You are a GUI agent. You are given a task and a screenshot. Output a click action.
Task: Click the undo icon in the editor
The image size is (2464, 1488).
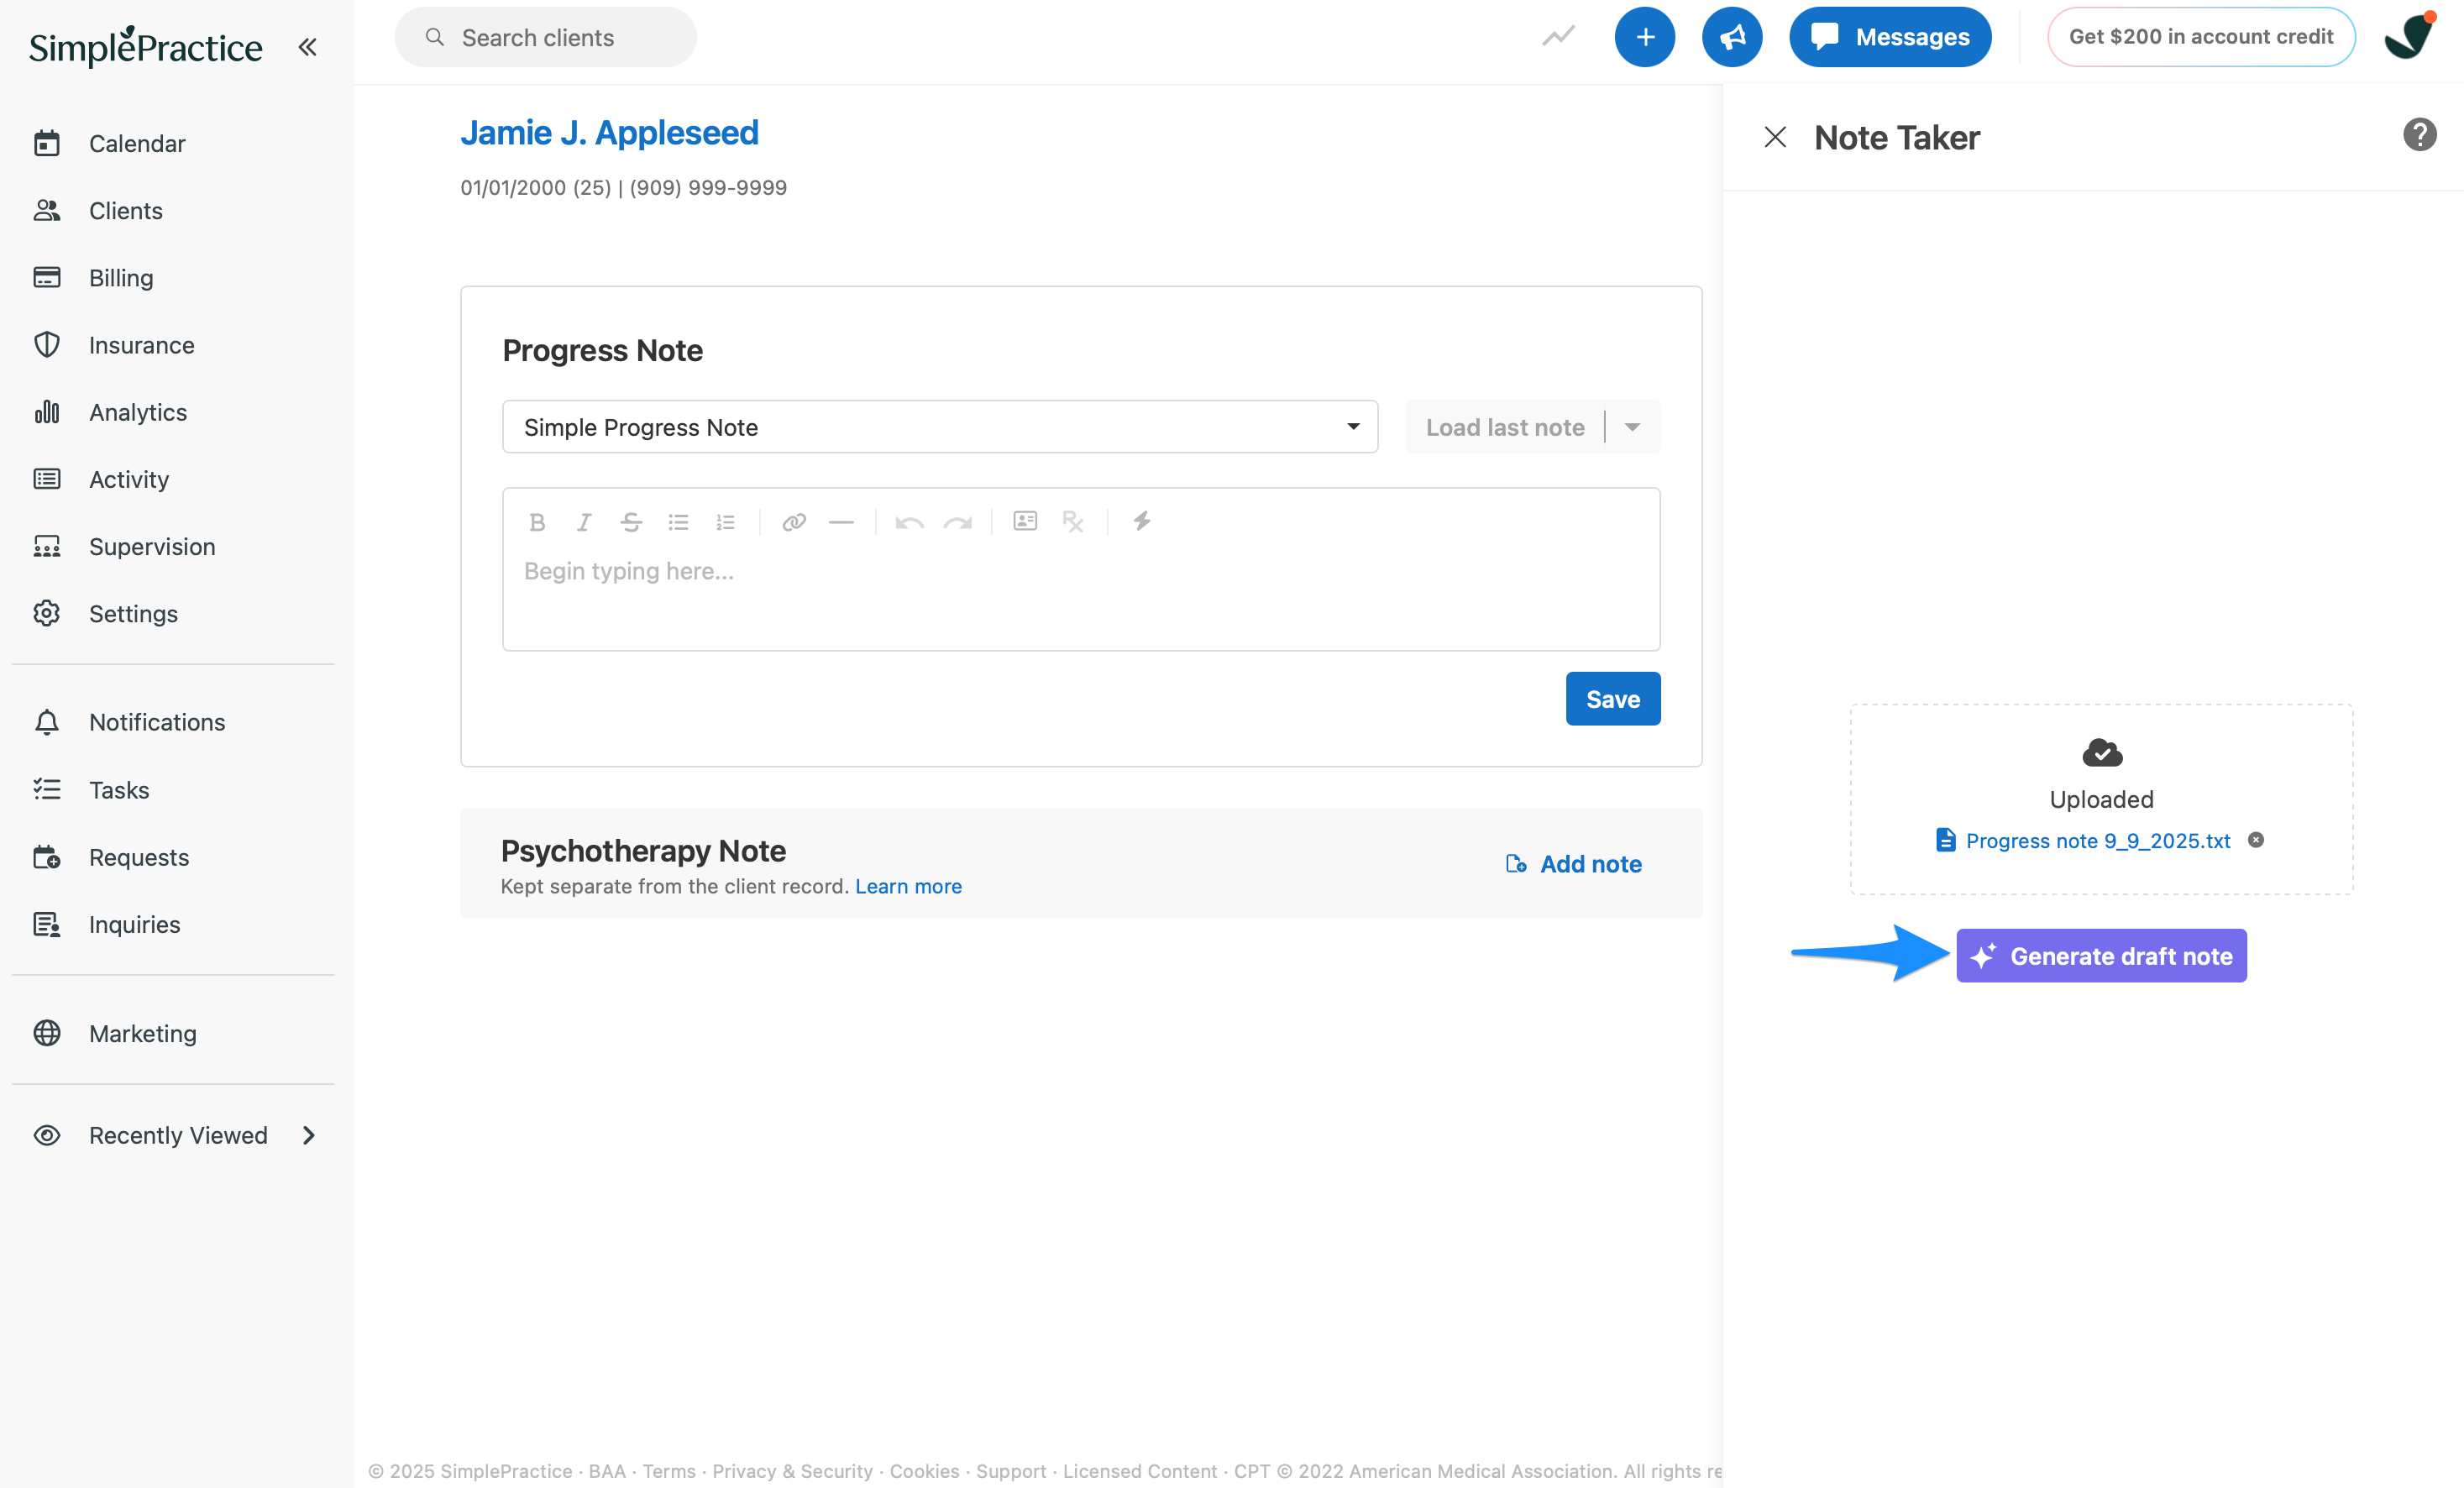click(909, 521)
